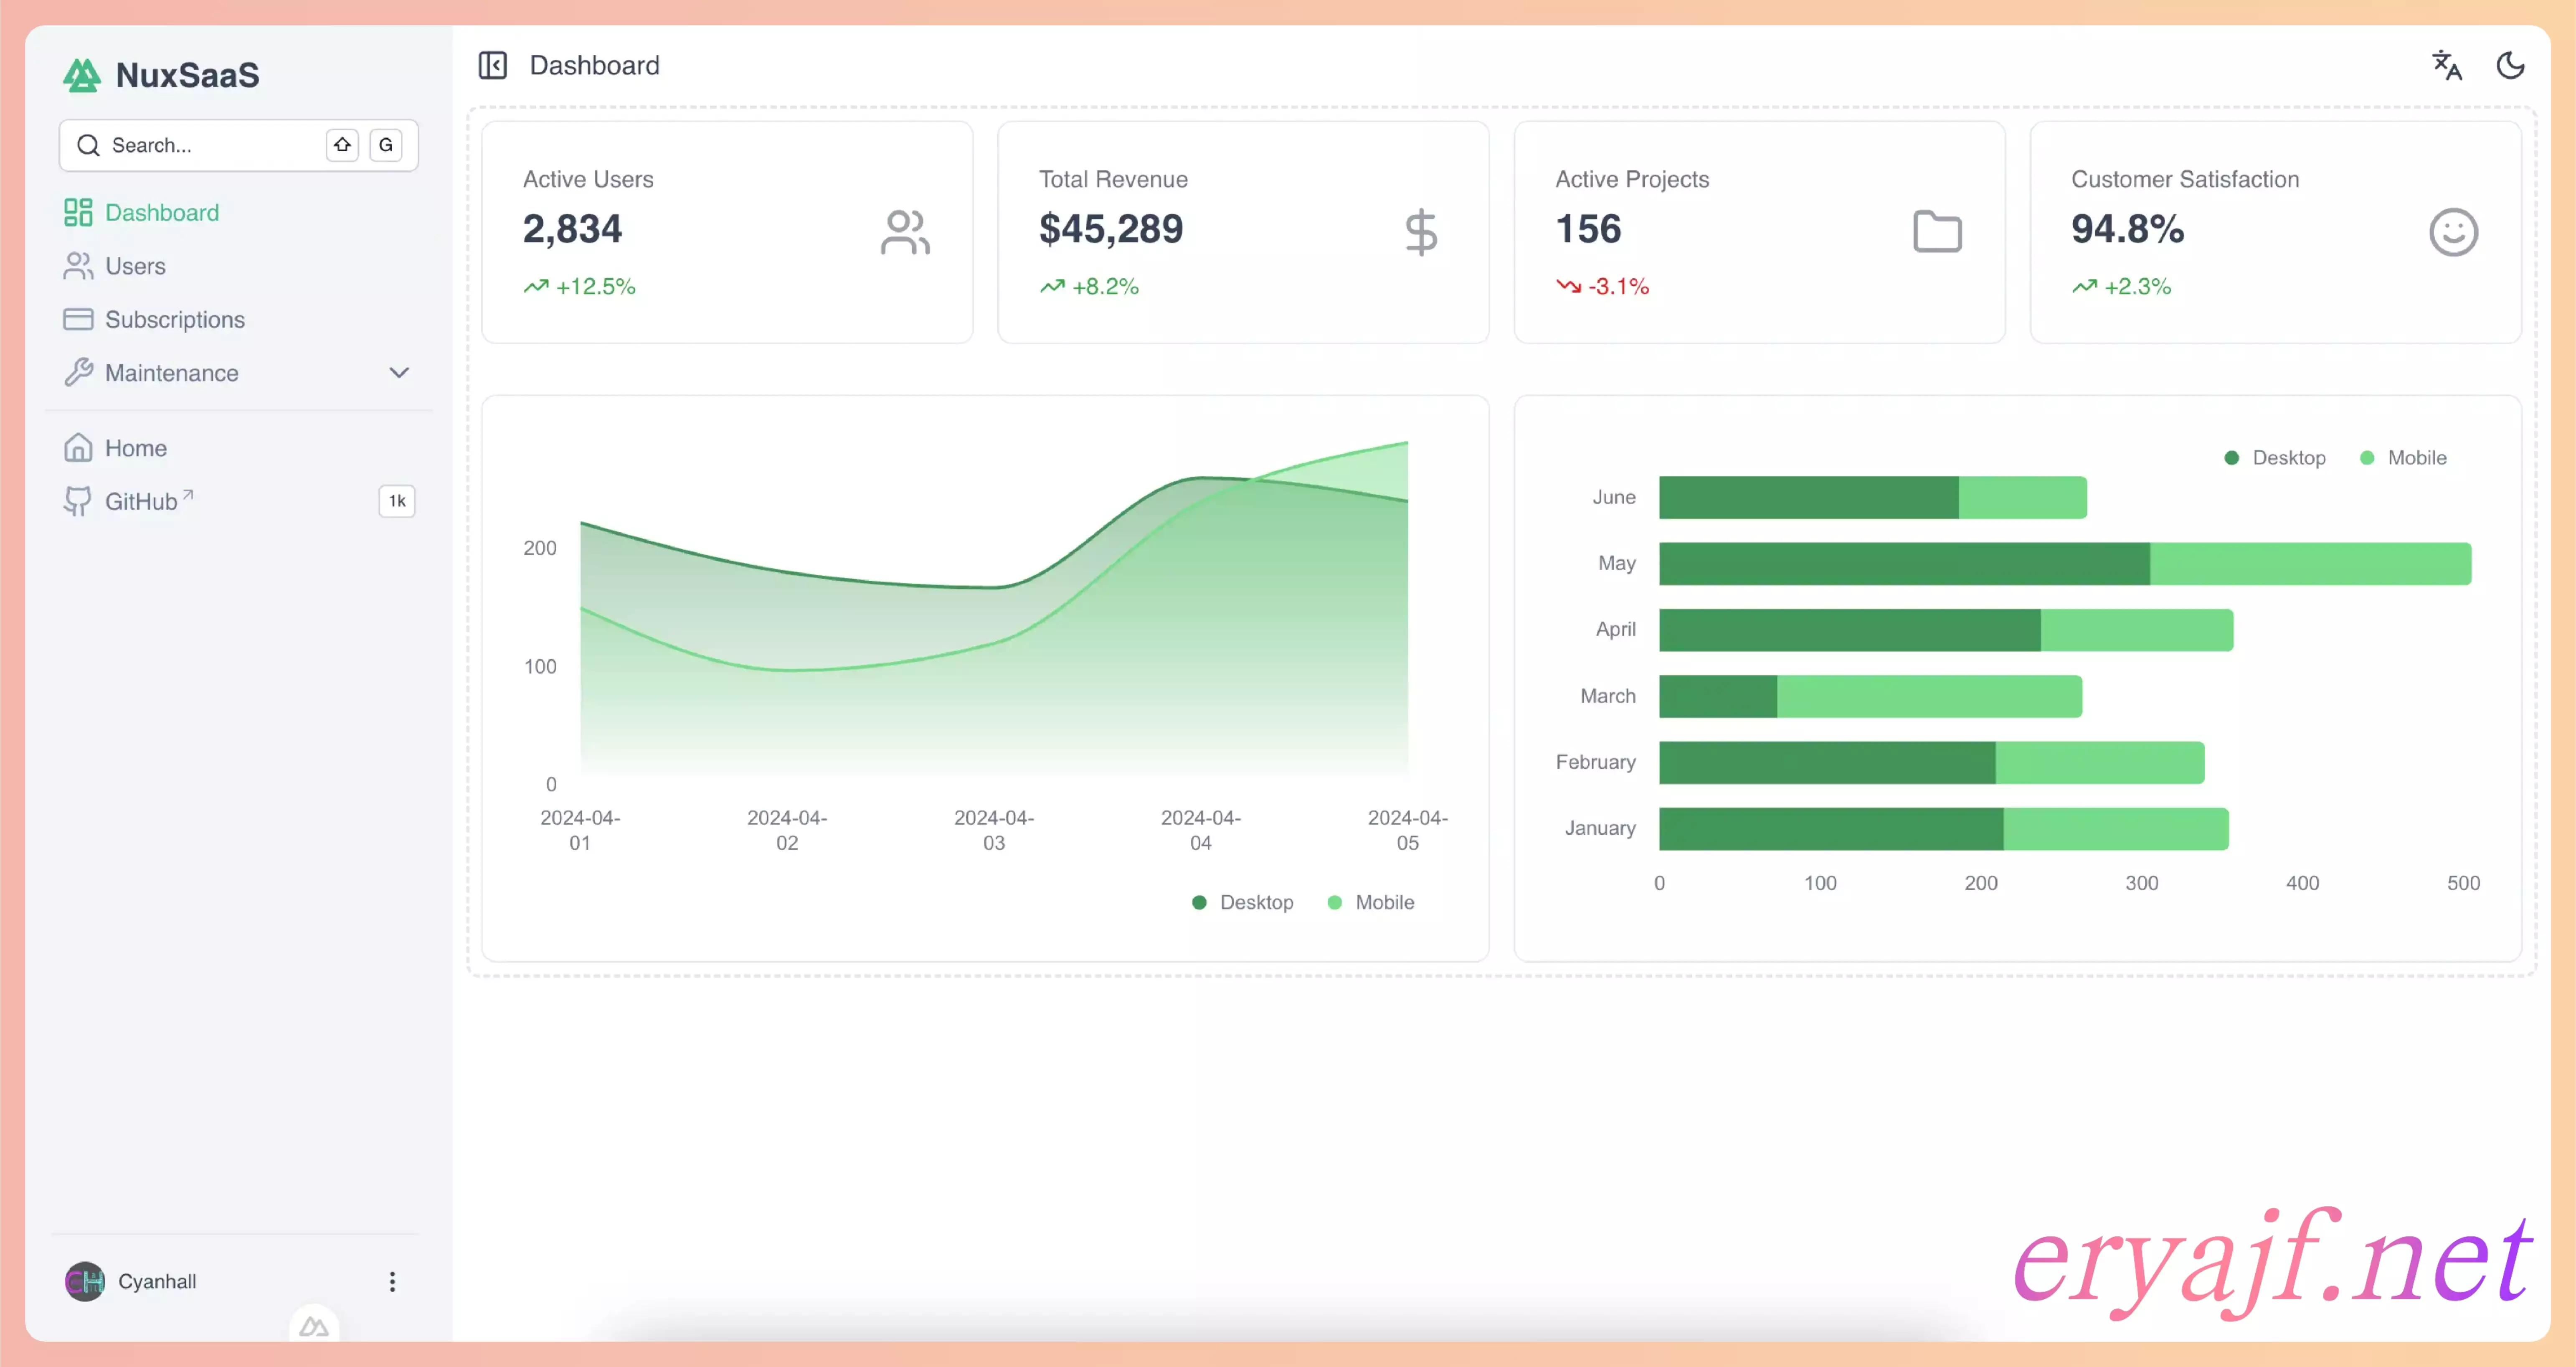Click the Users people icon in sidebar
Screen dimensions: 2576x1367
point(78,266)
